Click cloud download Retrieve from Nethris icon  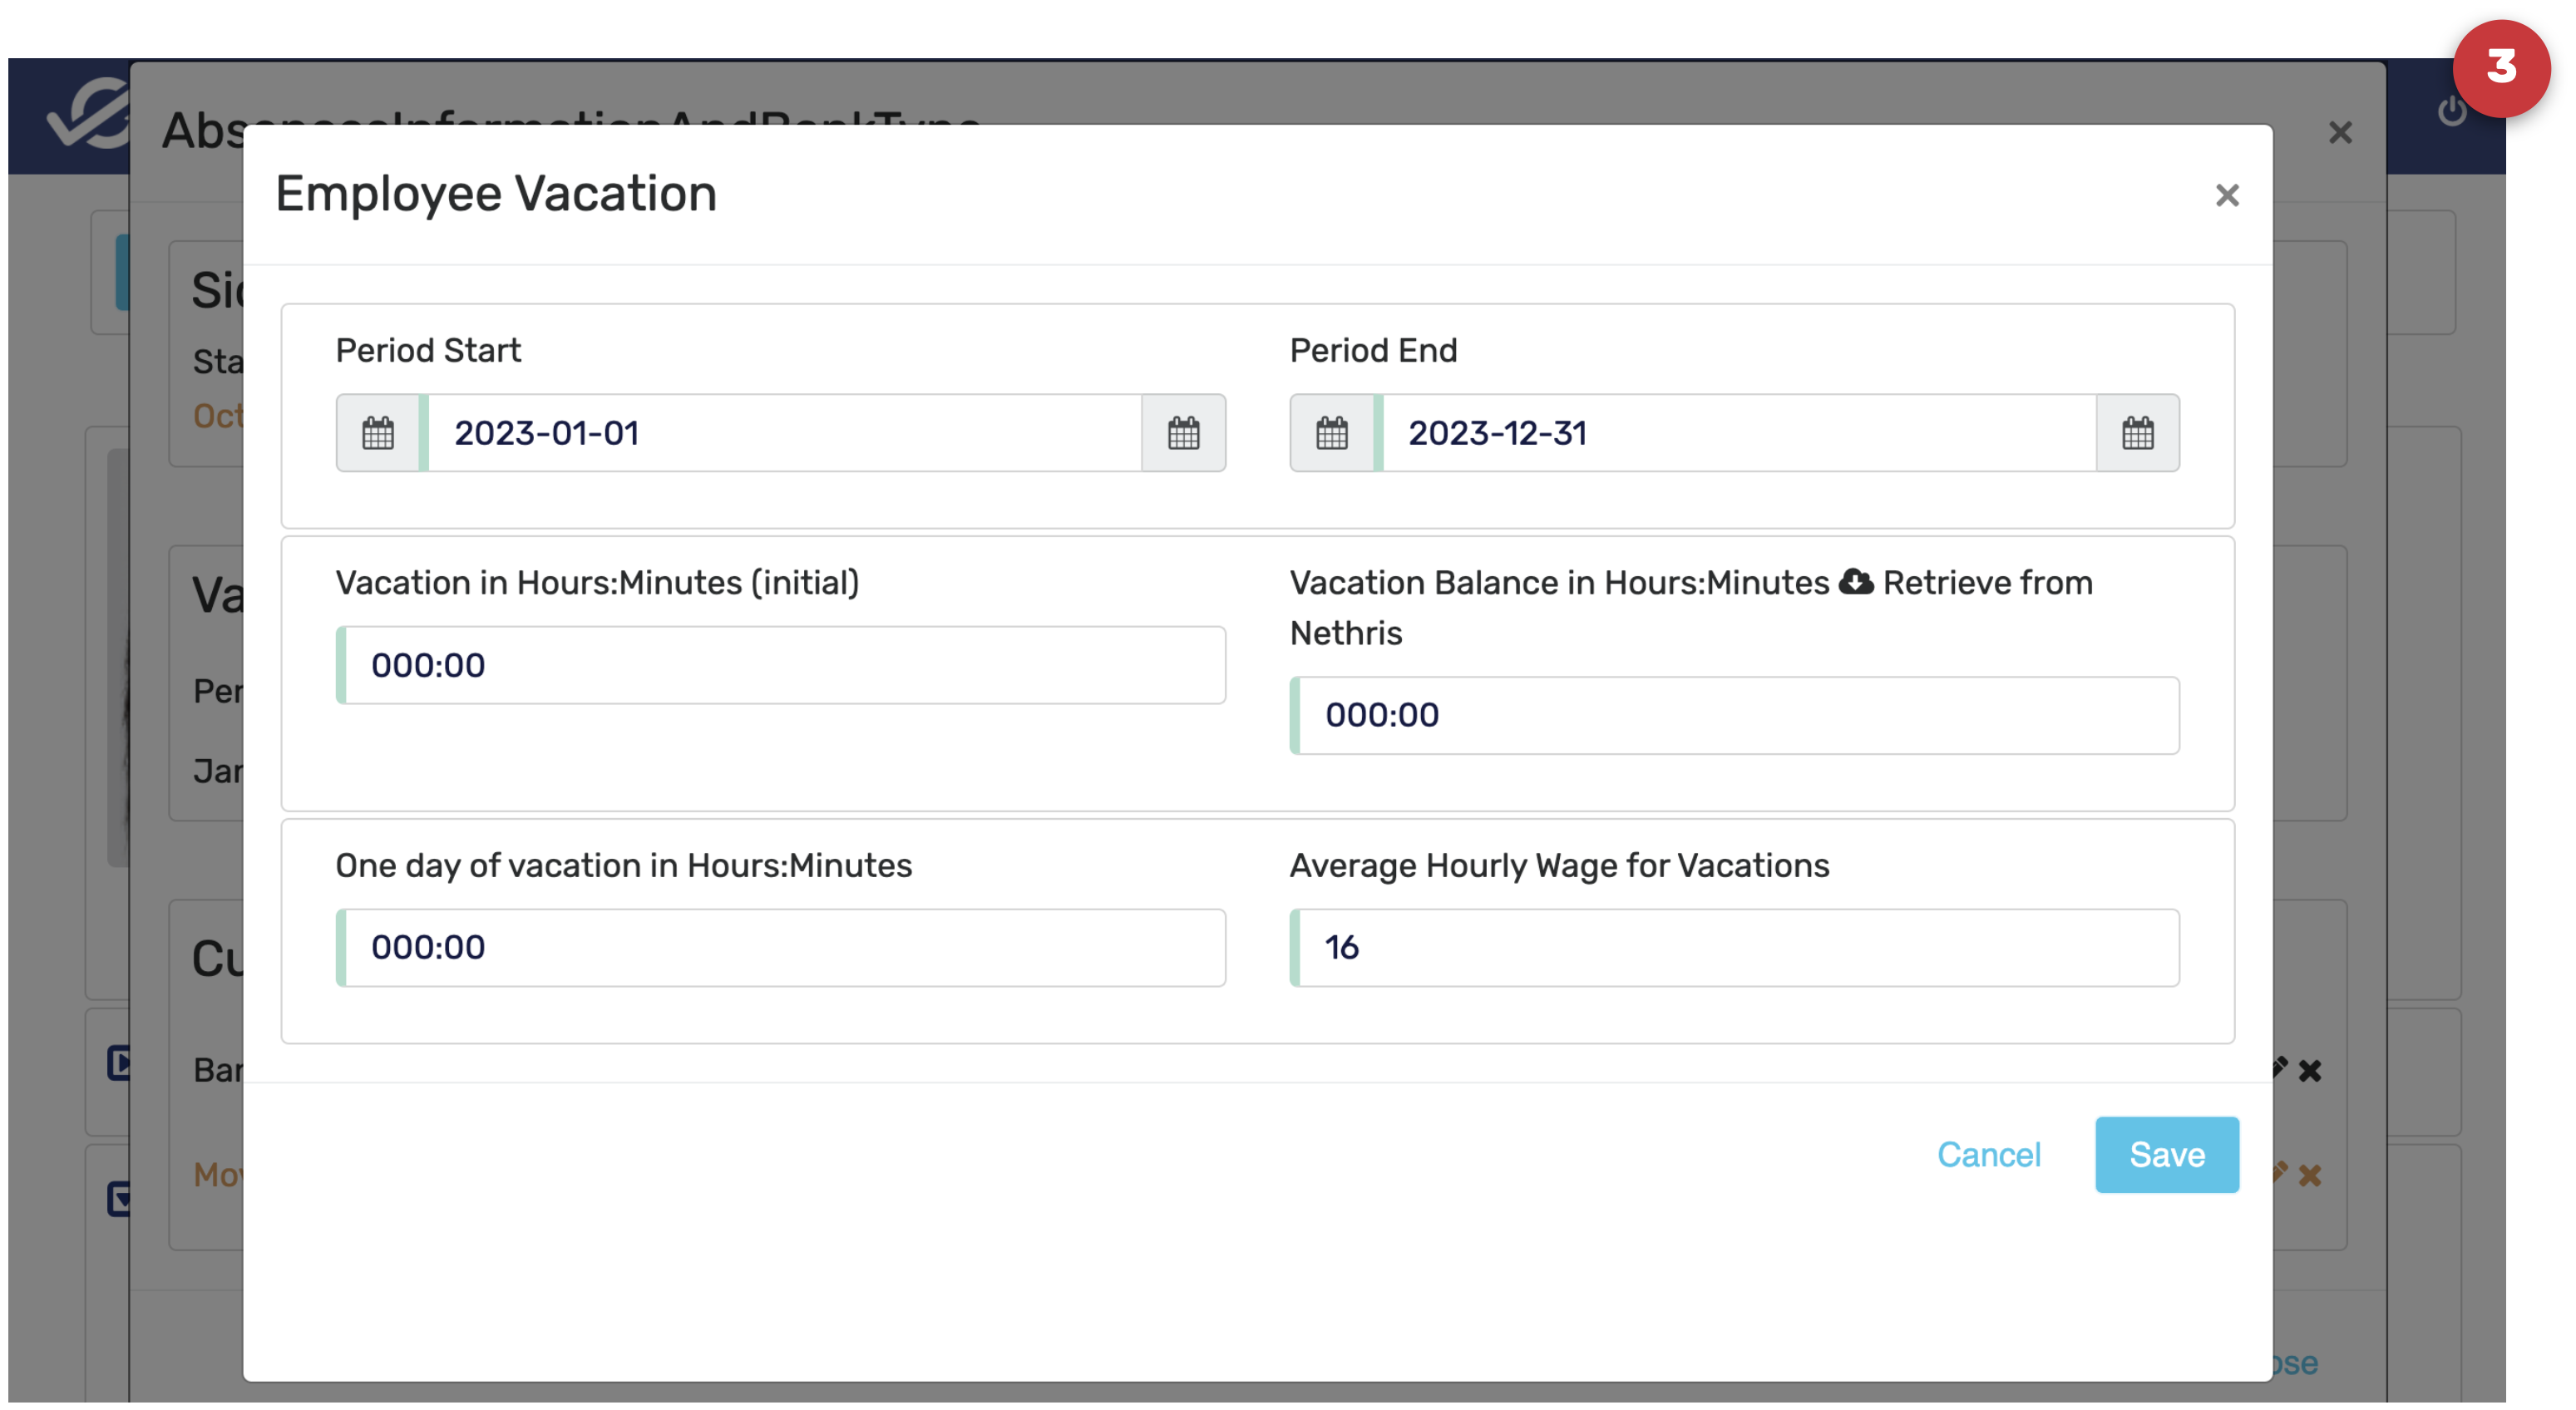point(1856,582)
